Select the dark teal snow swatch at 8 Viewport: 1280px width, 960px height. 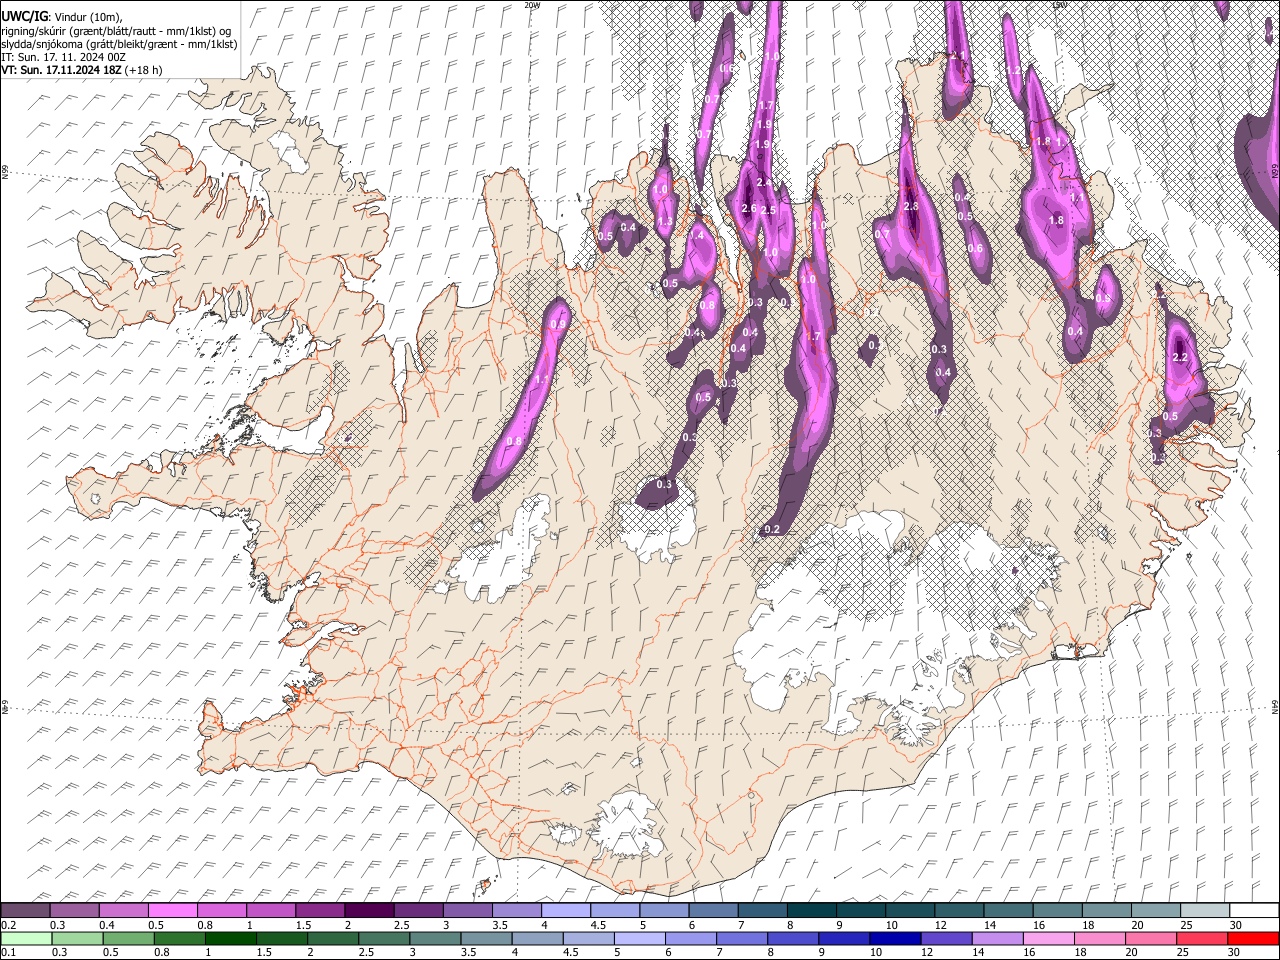pos(813,911)
